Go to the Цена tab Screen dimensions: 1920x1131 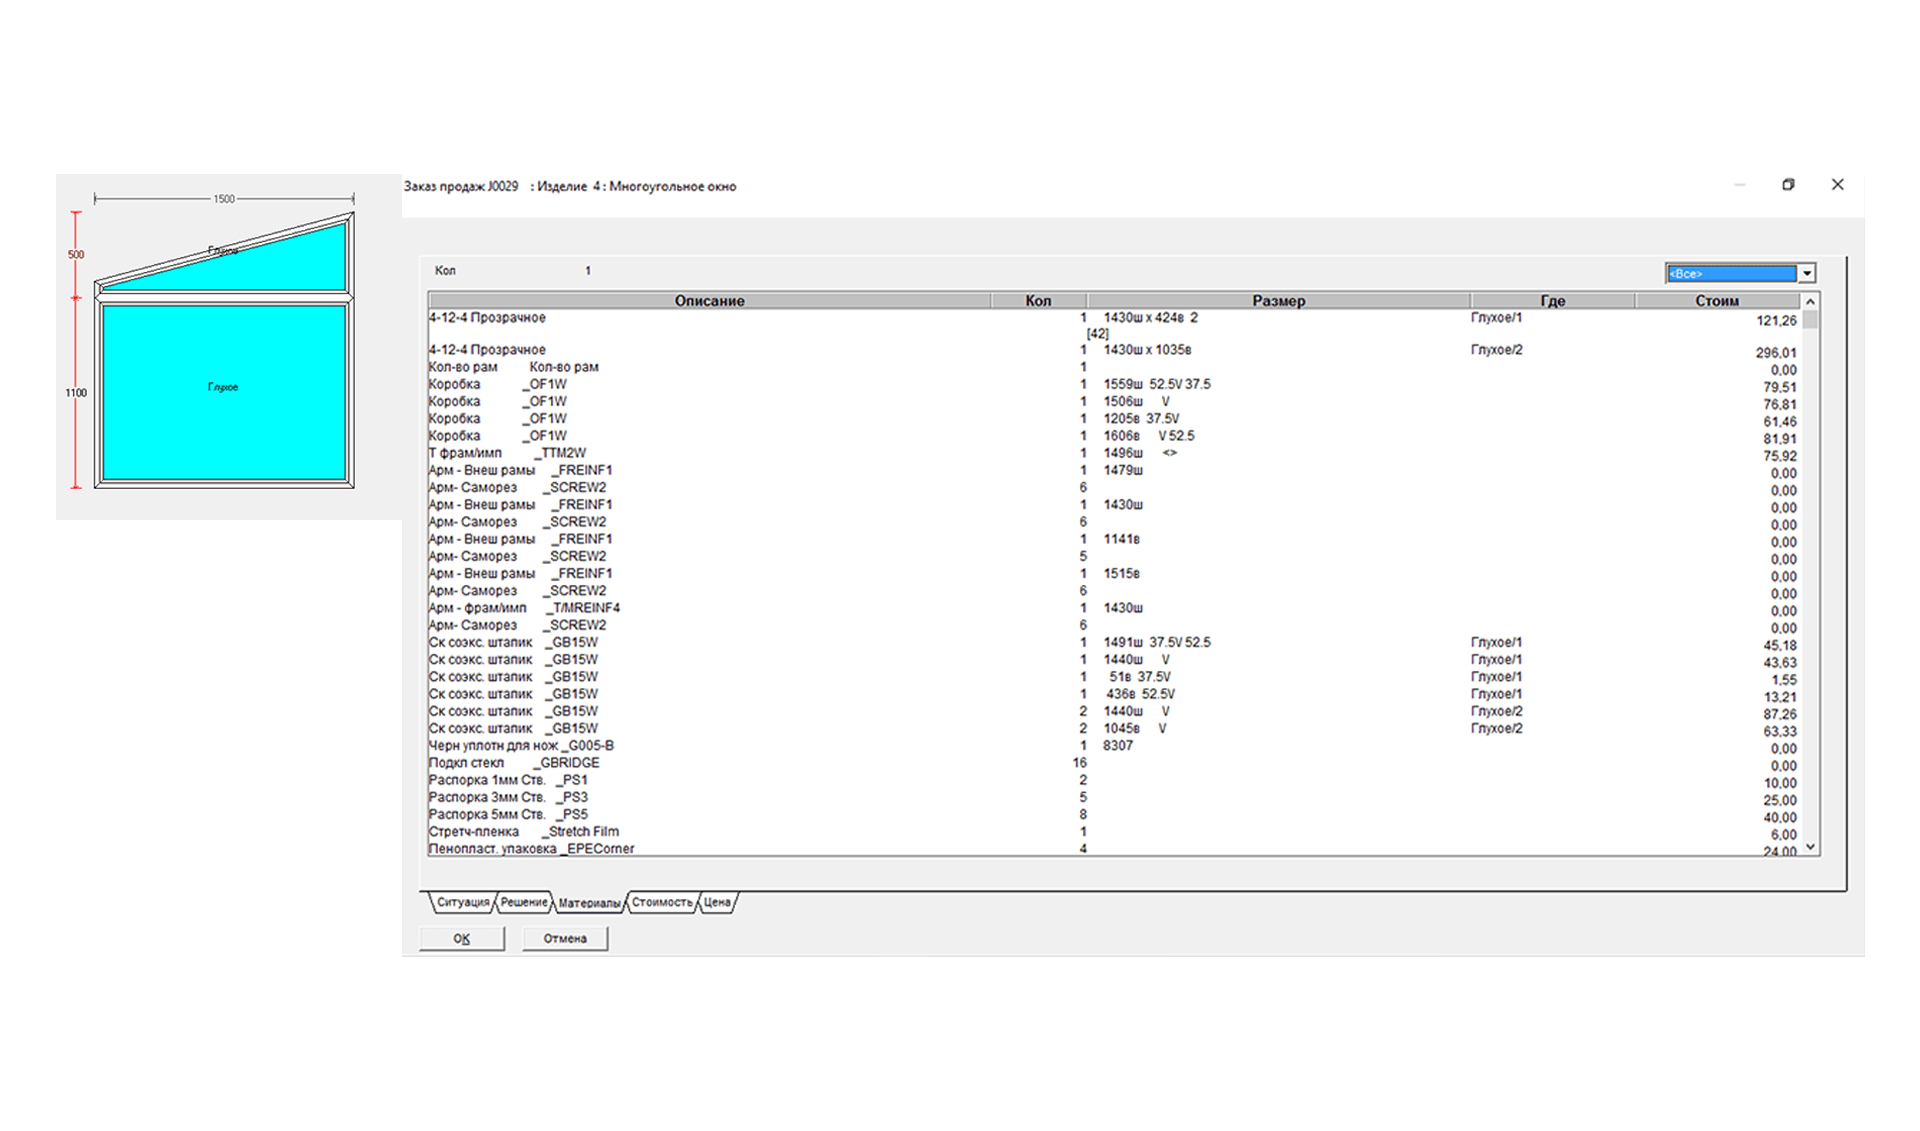tap(717, 902)
